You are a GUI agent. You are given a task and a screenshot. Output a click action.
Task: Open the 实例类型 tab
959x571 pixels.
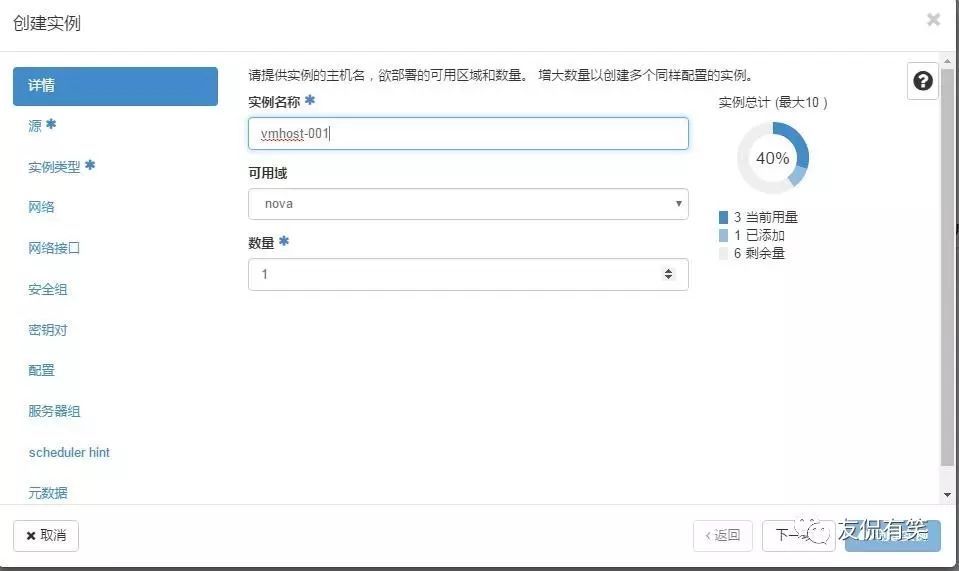pyautogui.click(x=61, y=167)
